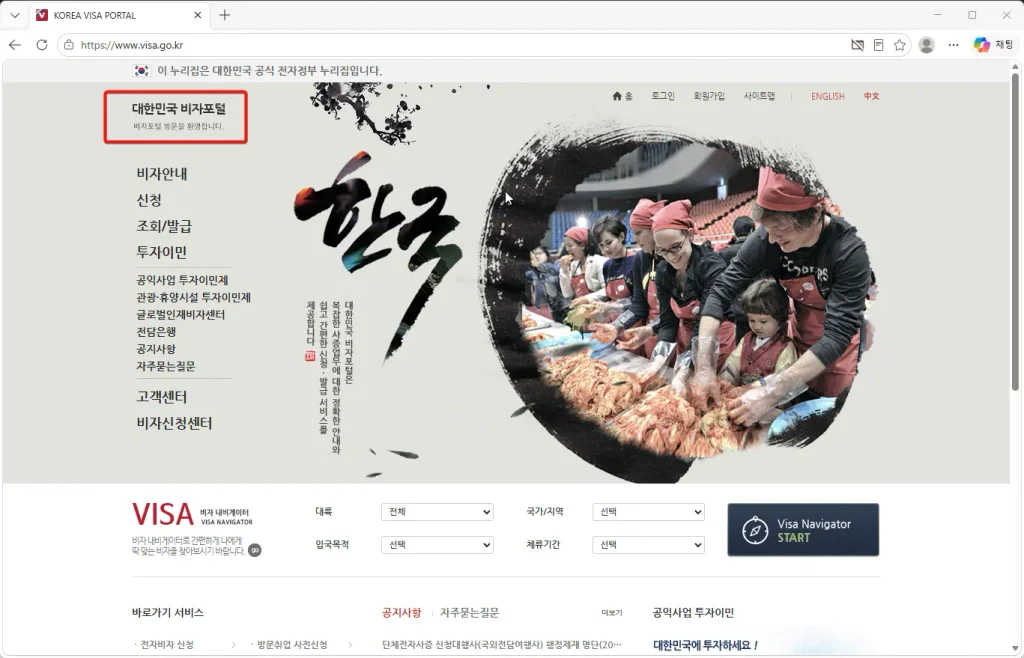Viewport: 1024px width, 658px height.
Task: Open the 비자안내 menu
Action: [161, 174]
